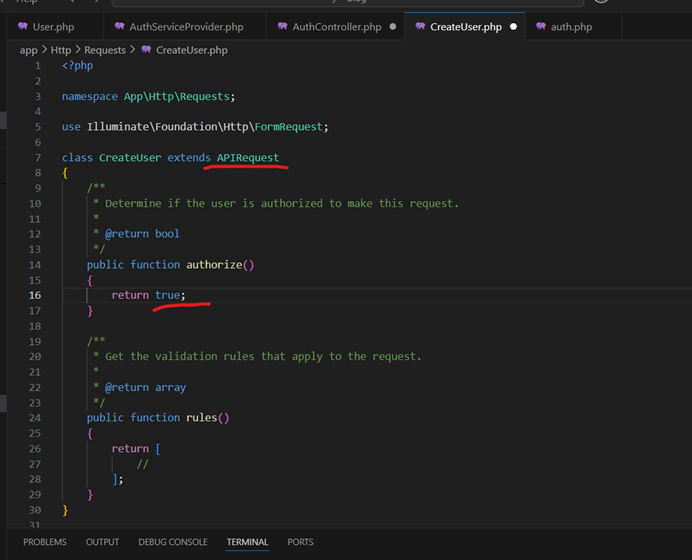The height and width of the screenshot is (560, 692).
Task: Close the unsaved AuthController.php tab via its dot
Action: click(x=393, y=27)
